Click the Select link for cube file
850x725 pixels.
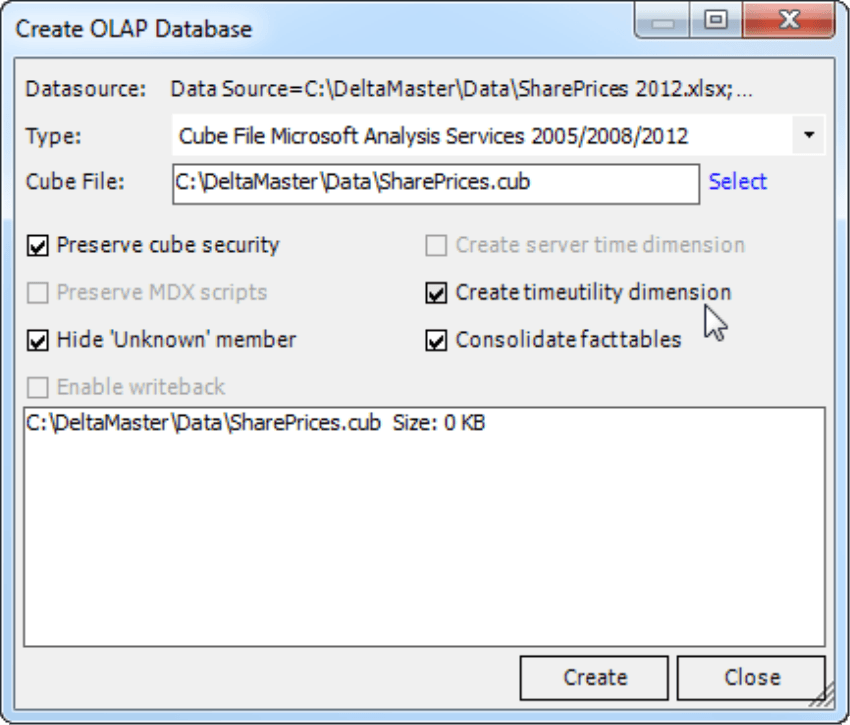pos(738,182)
